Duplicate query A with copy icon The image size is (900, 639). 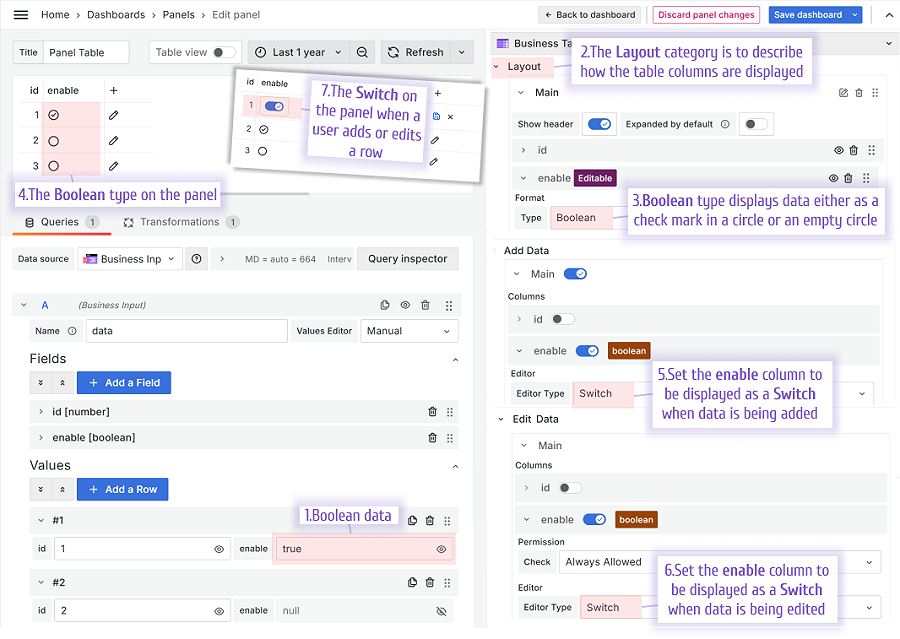pos(385,305)
